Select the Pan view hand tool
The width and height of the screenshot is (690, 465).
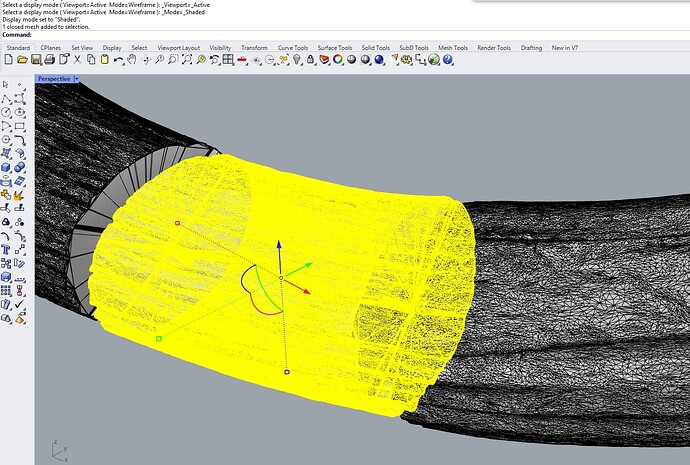(132, 59)
